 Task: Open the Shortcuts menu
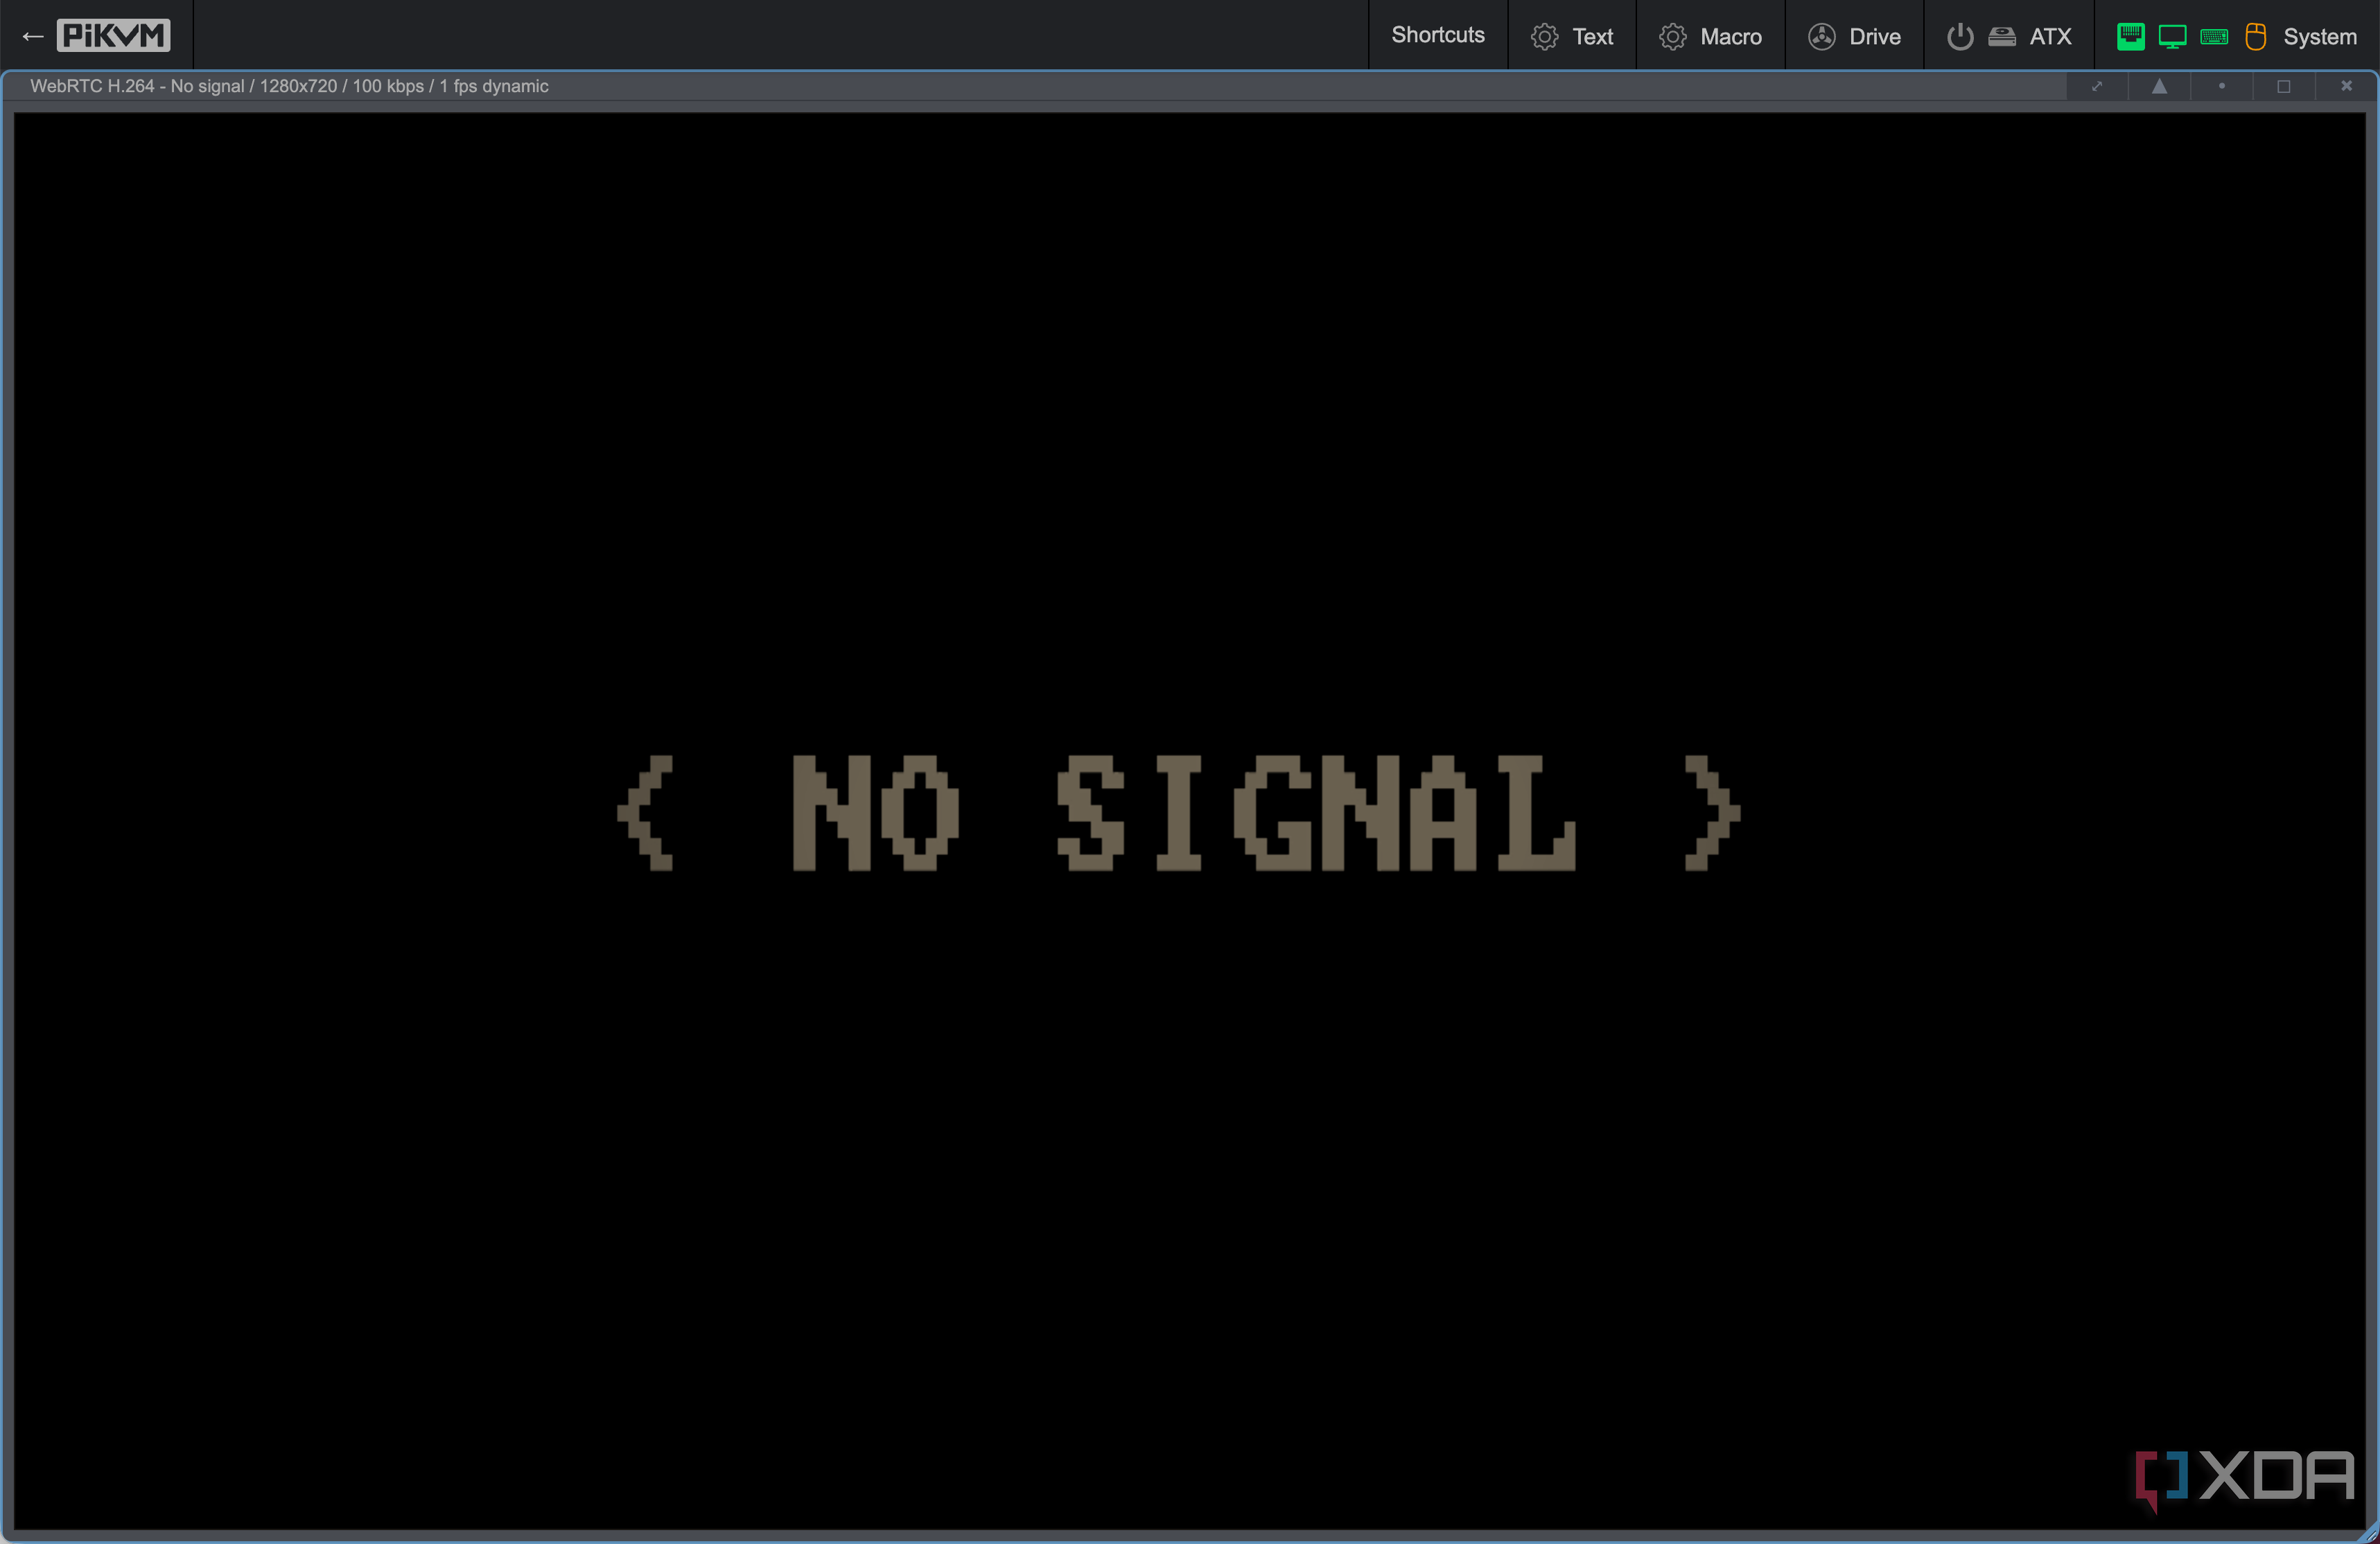click(x=1437, y=35)
